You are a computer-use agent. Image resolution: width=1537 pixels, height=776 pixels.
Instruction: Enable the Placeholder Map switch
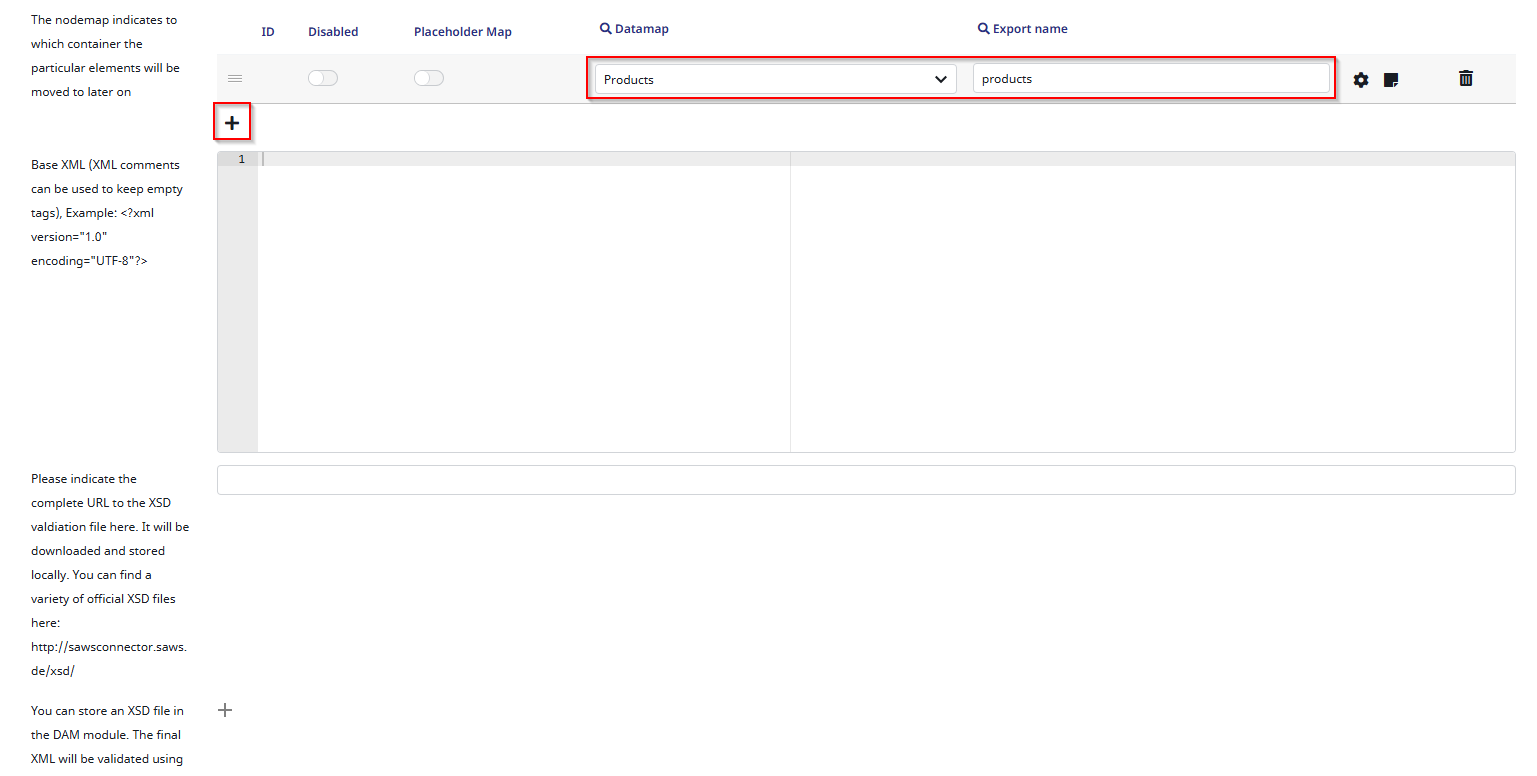pyautogui.click(x=429, y=78)
